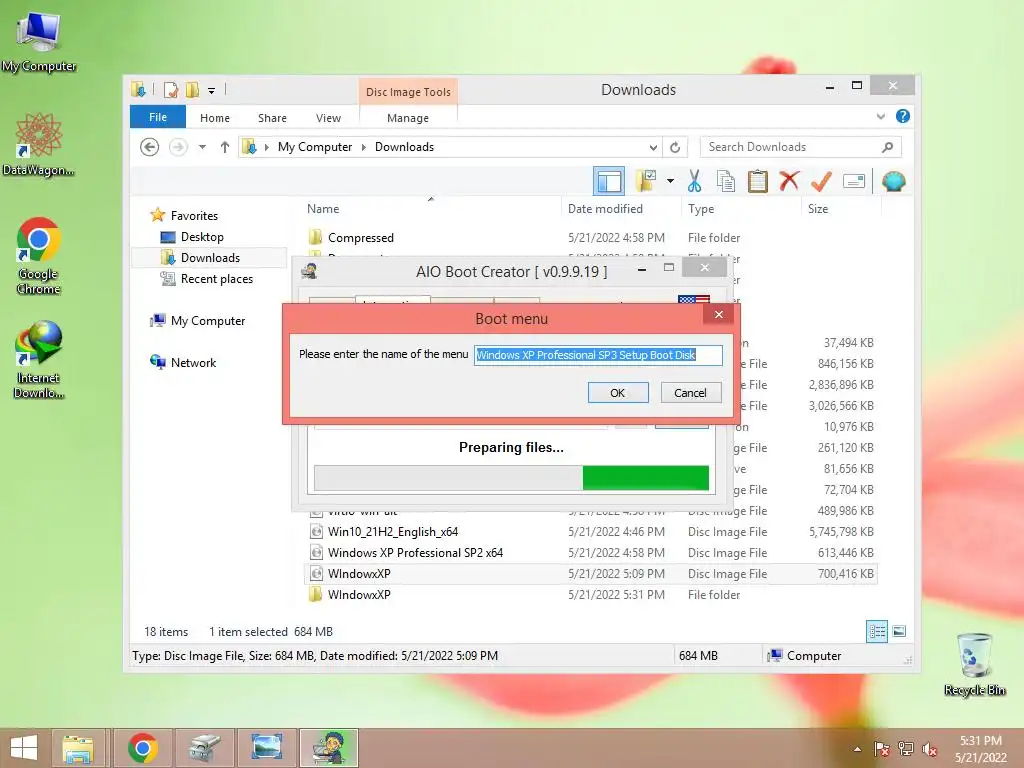Click the New folder icon in title bar
Screen dimensions: 1024x768
pos(192,90)
